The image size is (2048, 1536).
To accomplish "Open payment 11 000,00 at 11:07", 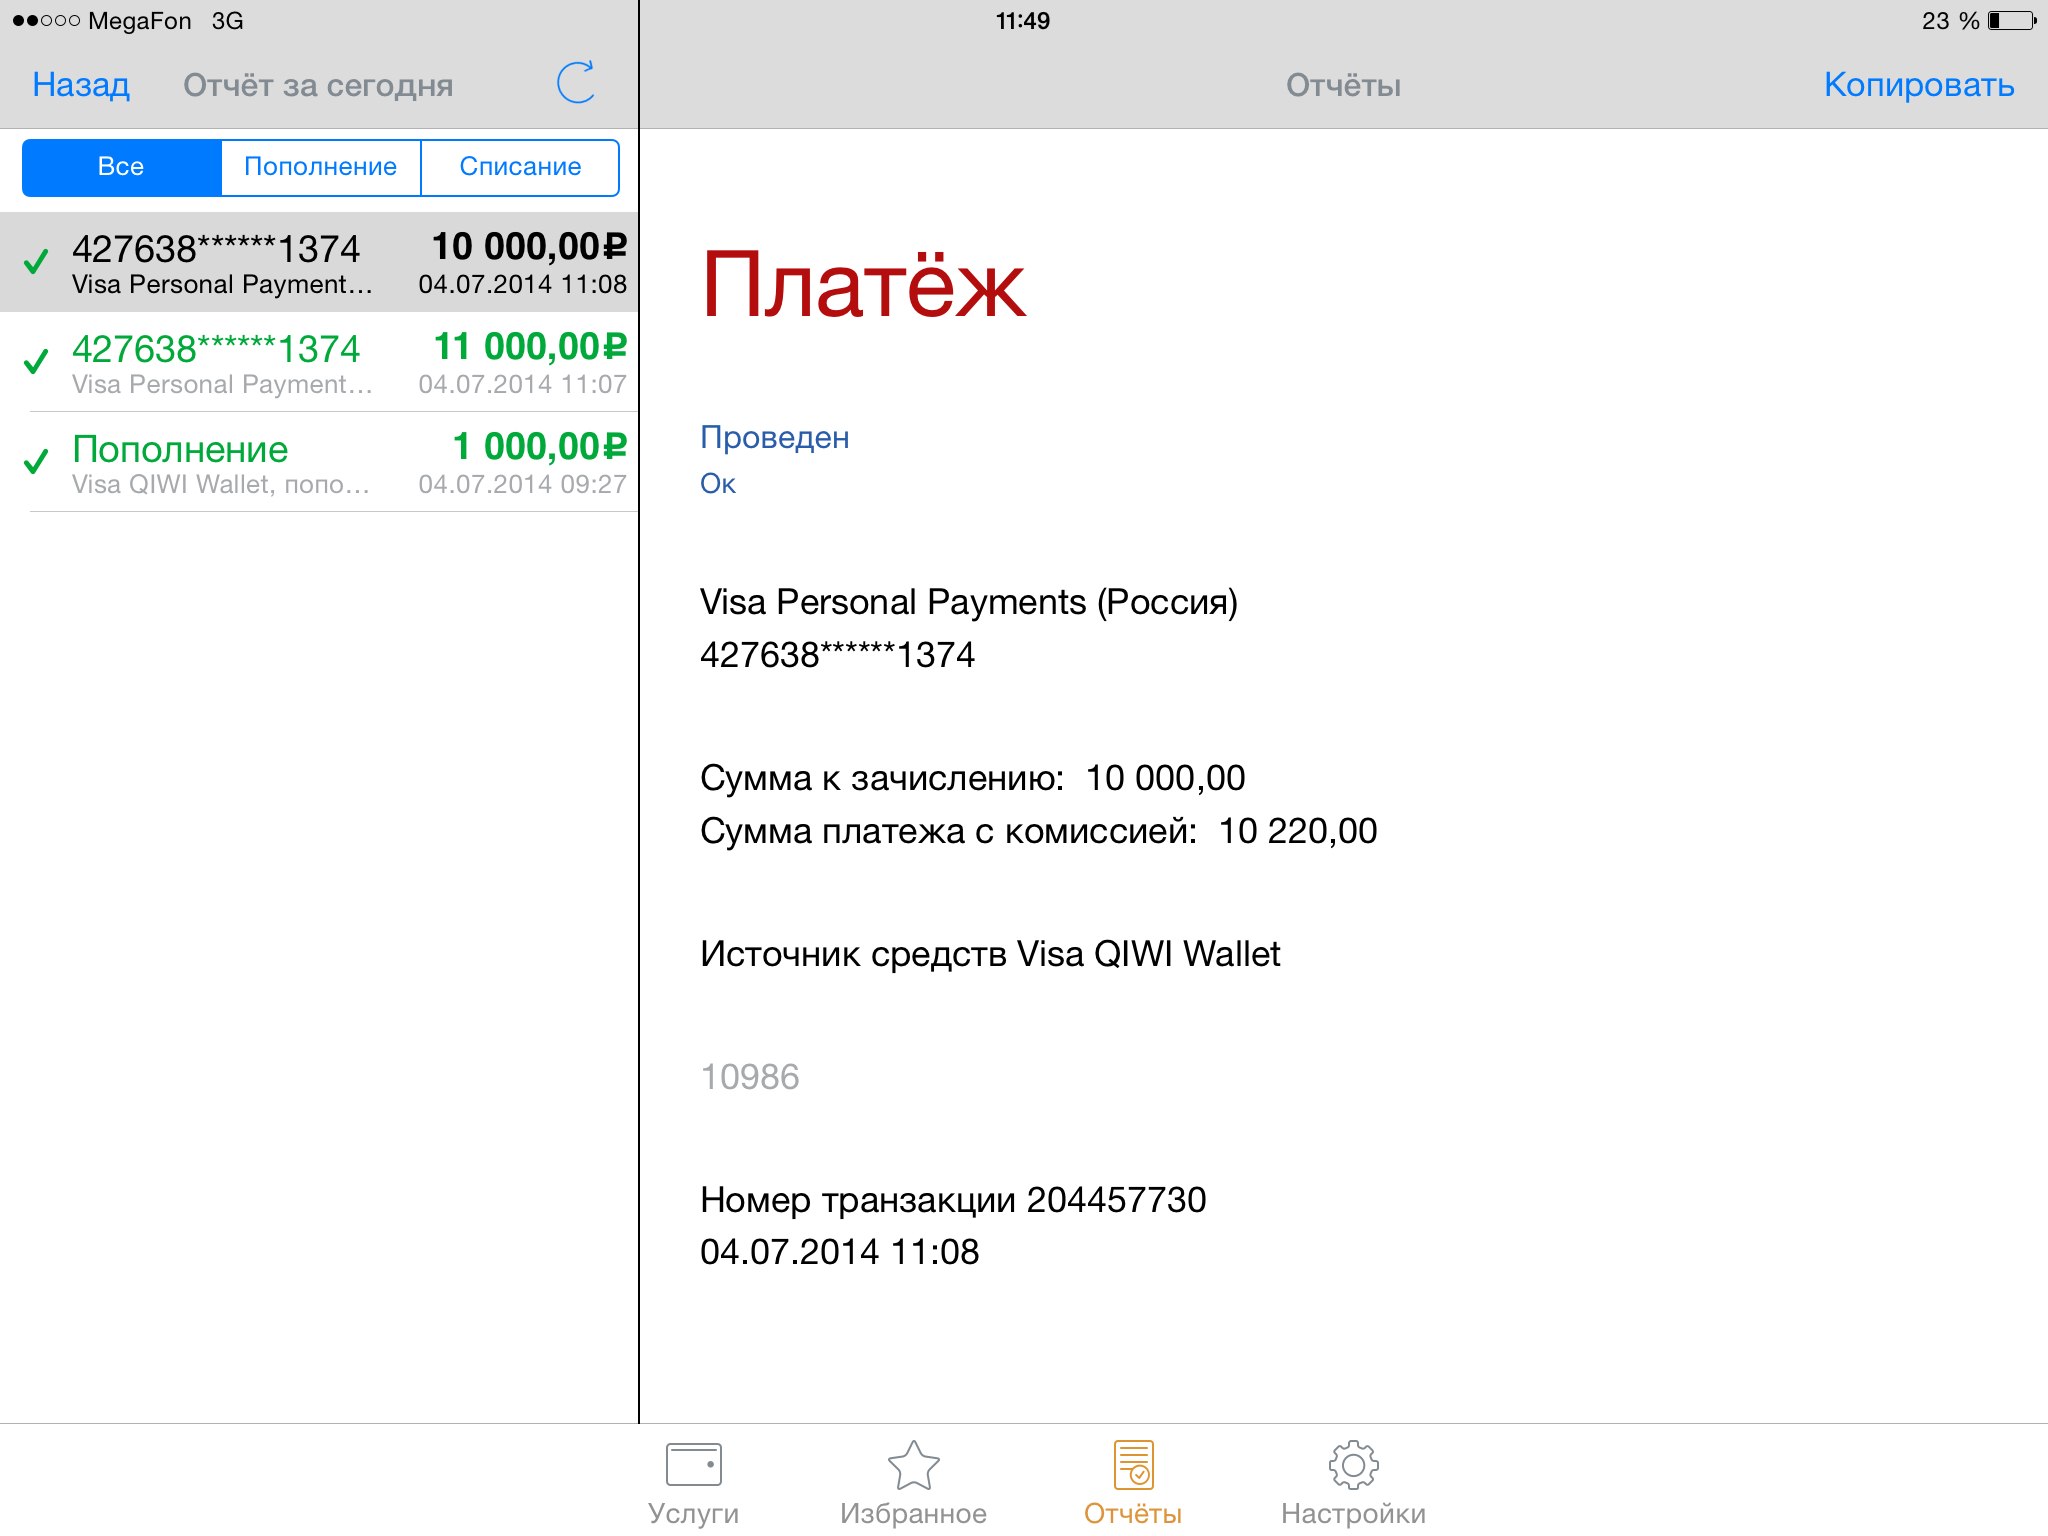I will 319,362.
